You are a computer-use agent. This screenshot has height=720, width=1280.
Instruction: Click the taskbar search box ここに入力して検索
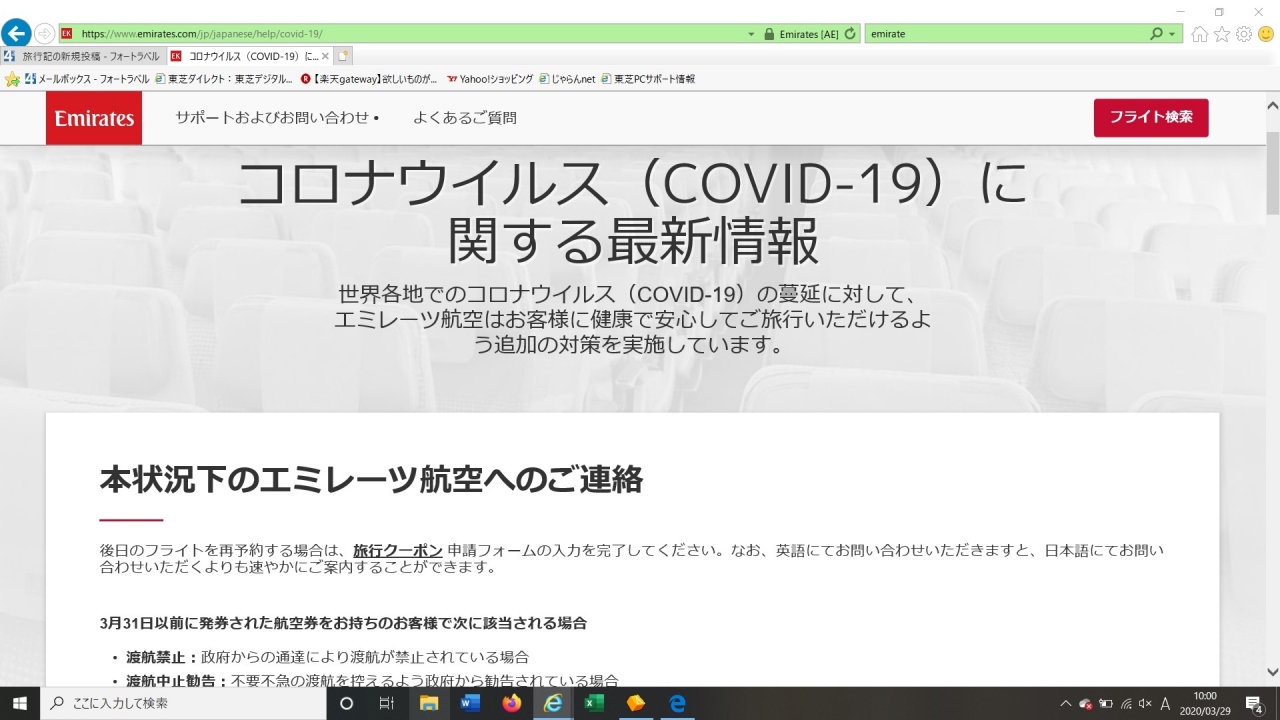tap(183, 703)
